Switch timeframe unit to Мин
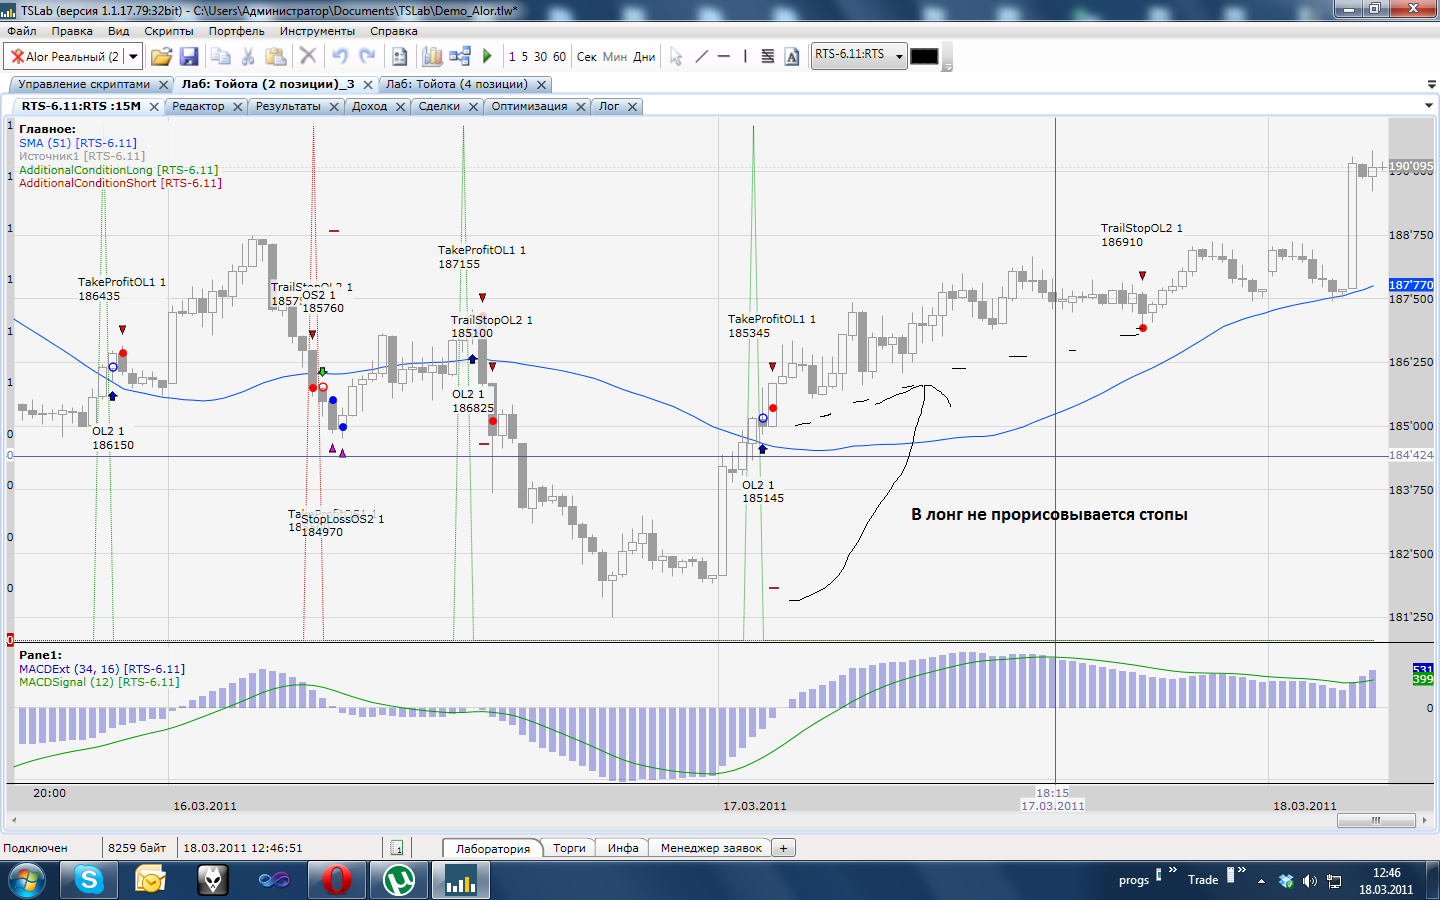Screen dimensions: 1440x900 [615, 57]
